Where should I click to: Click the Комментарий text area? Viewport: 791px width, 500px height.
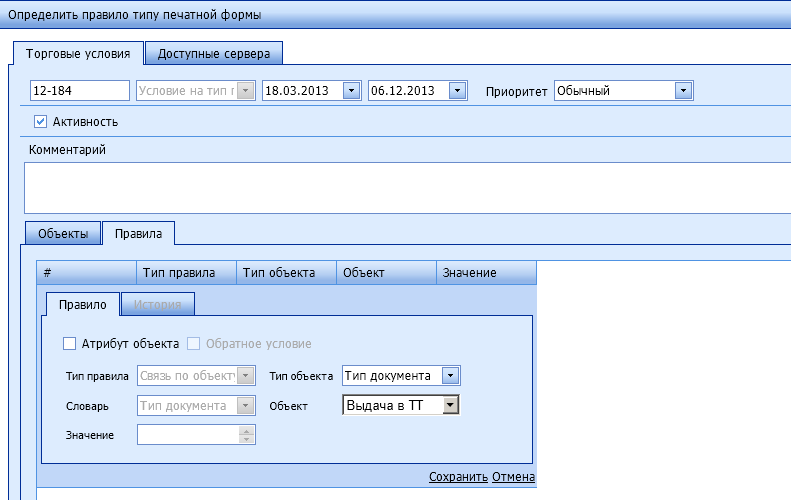pos(400,188)
